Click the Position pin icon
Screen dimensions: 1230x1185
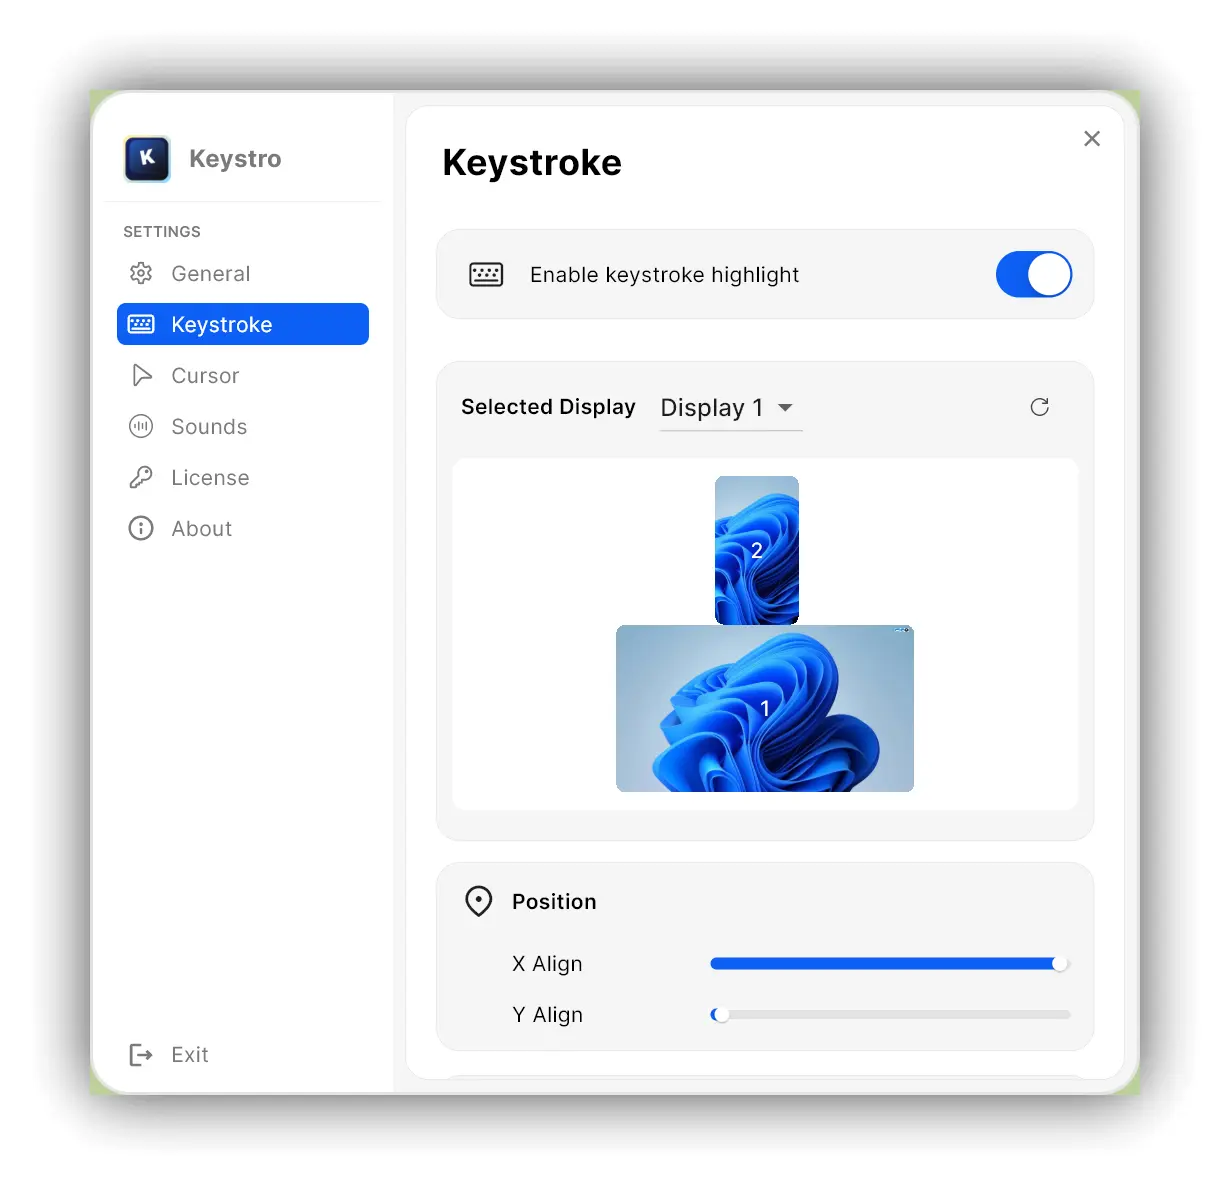click(x=479, y=901)
